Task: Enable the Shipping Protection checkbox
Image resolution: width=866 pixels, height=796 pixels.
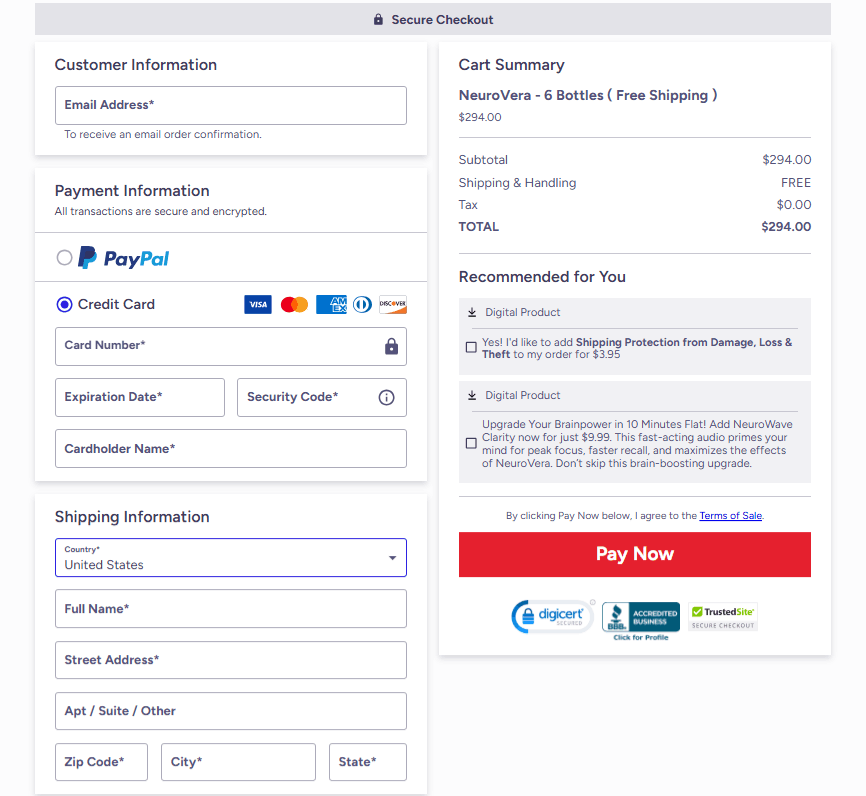Action: [x=471, y=347]
